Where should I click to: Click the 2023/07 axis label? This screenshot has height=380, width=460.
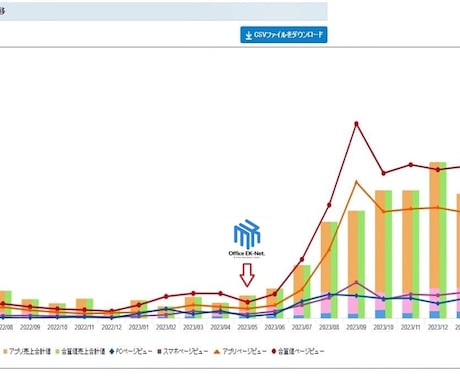302,327
